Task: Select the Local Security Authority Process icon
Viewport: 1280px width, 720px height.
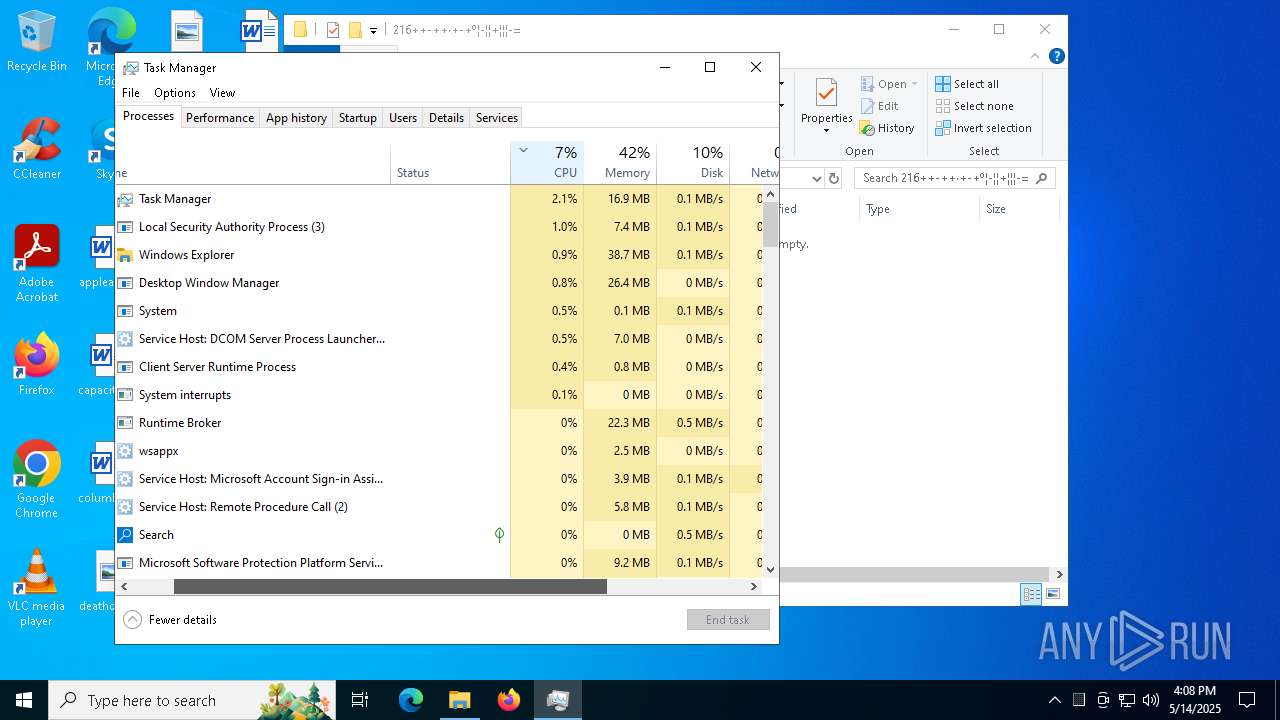Action: pyautogui.click(x=125, y=227)
